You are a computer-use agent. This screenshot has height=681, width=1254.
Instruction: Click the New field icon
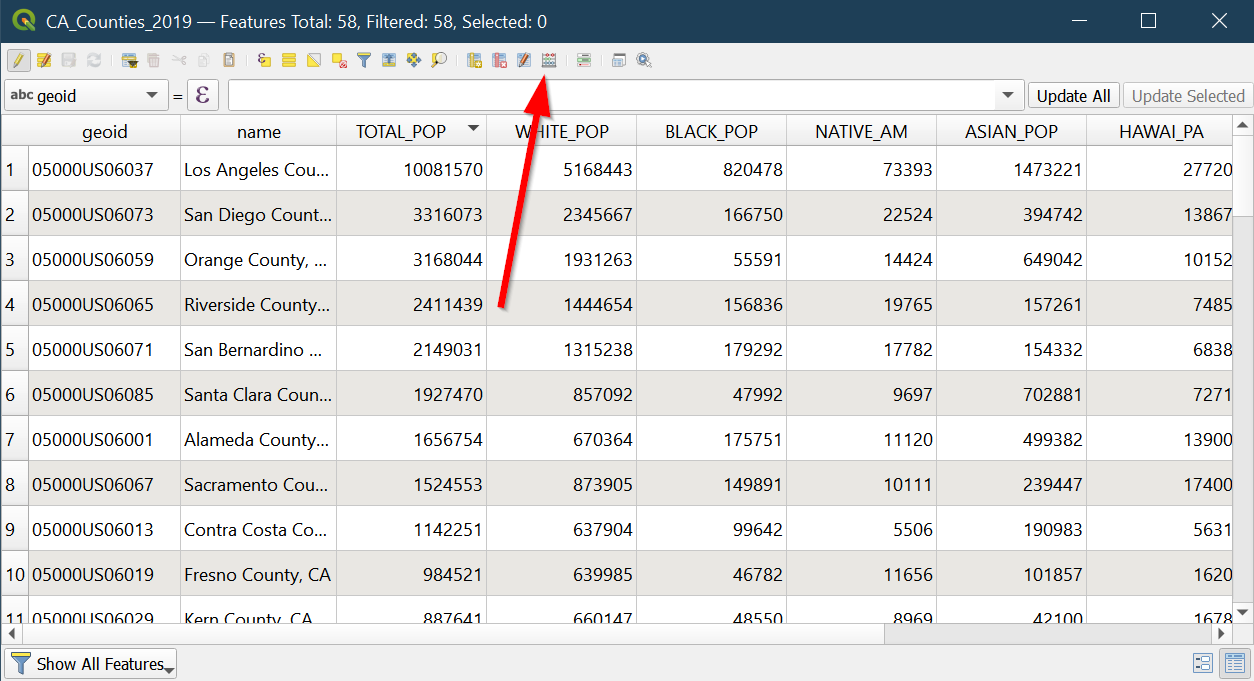coord(474,60)
